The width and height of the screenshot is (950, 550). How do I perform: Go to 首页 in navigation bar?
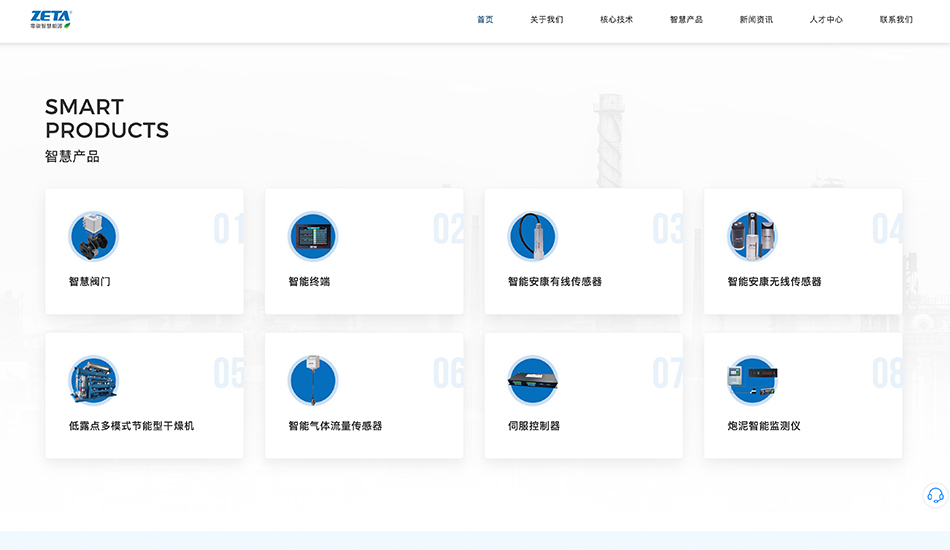(x=485, y=20)
